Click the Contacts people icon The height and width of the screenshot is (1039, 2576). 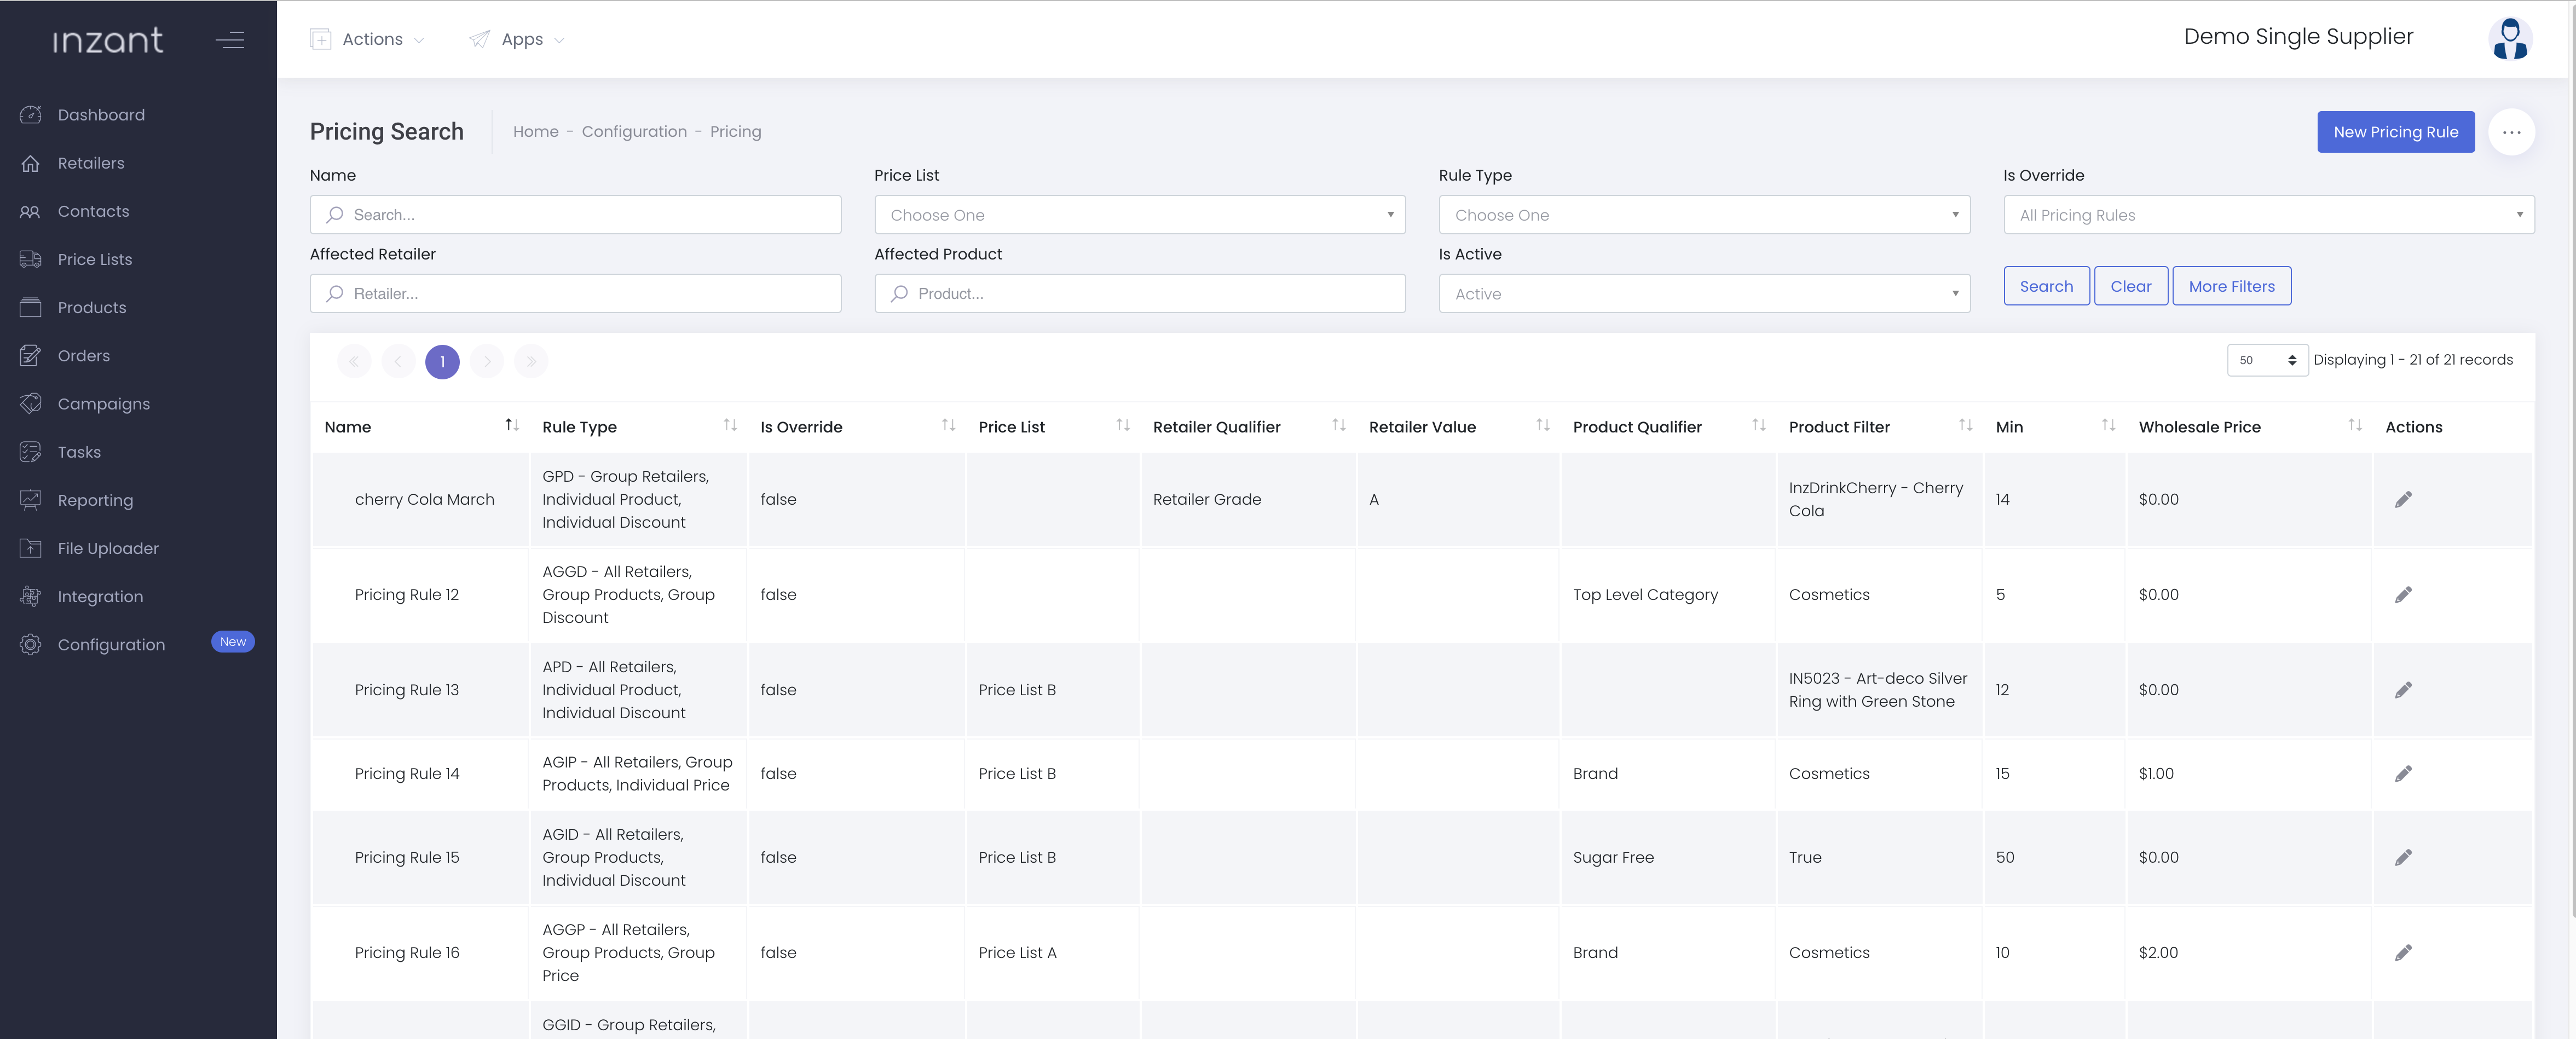point(31,211)
